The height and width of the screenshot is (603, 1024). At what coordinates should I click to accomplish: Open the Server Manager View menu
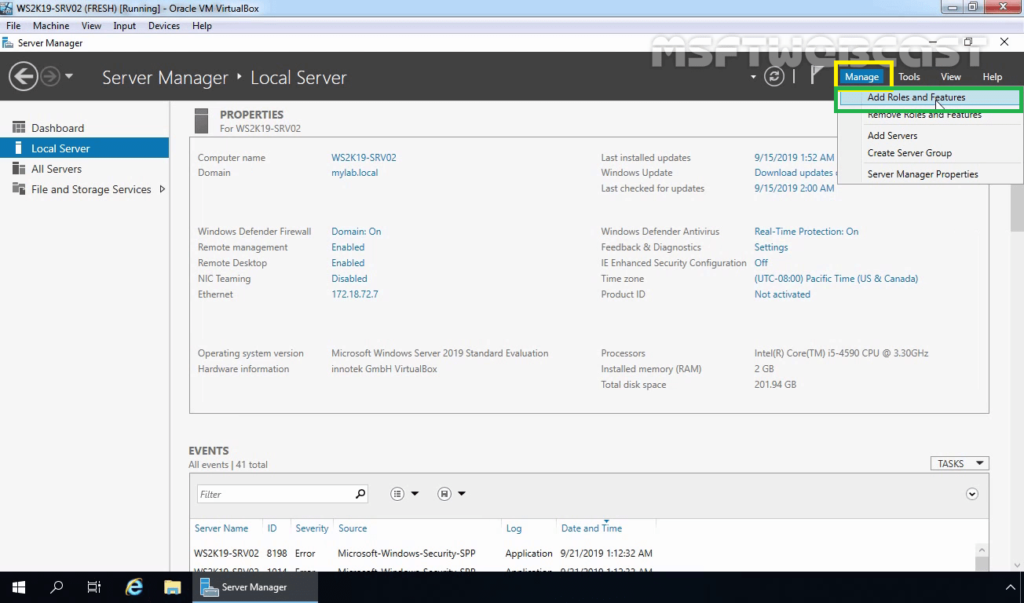point(950,76)
